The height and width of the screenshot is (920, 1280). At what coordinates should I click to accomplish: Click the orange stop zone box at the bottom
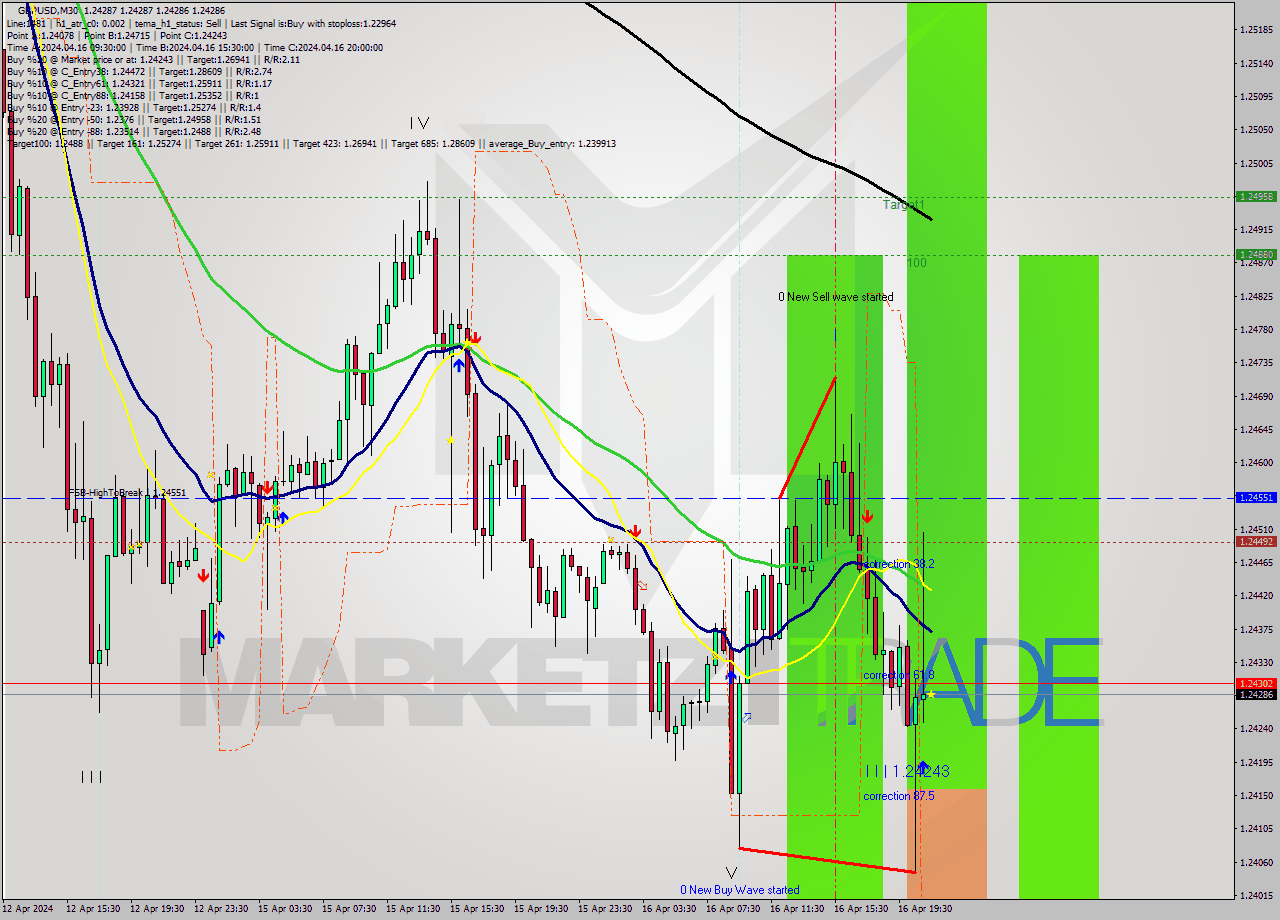click(947, 843)
